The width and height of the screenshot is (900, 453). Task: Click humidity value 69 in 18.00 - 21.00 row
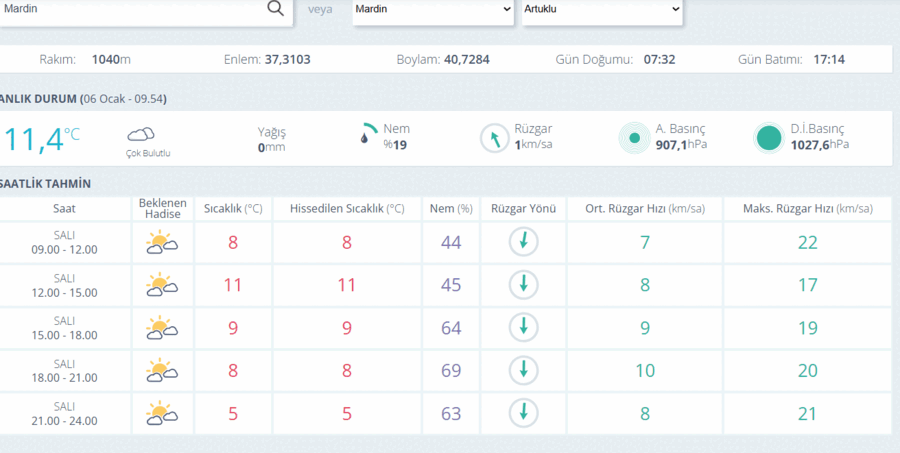click(x=451, y=370)
